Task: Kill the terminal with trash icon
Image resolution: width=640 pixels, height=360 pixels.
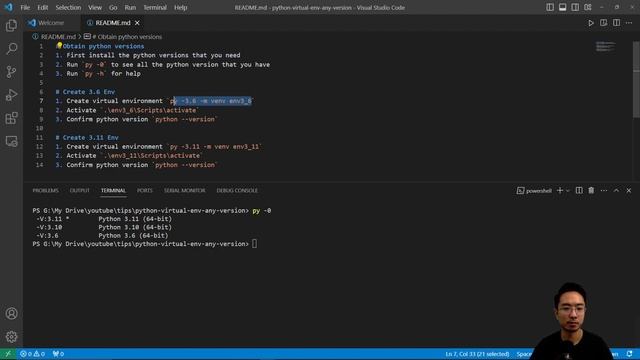Action: pyautogui.click(x=591, y=191)
